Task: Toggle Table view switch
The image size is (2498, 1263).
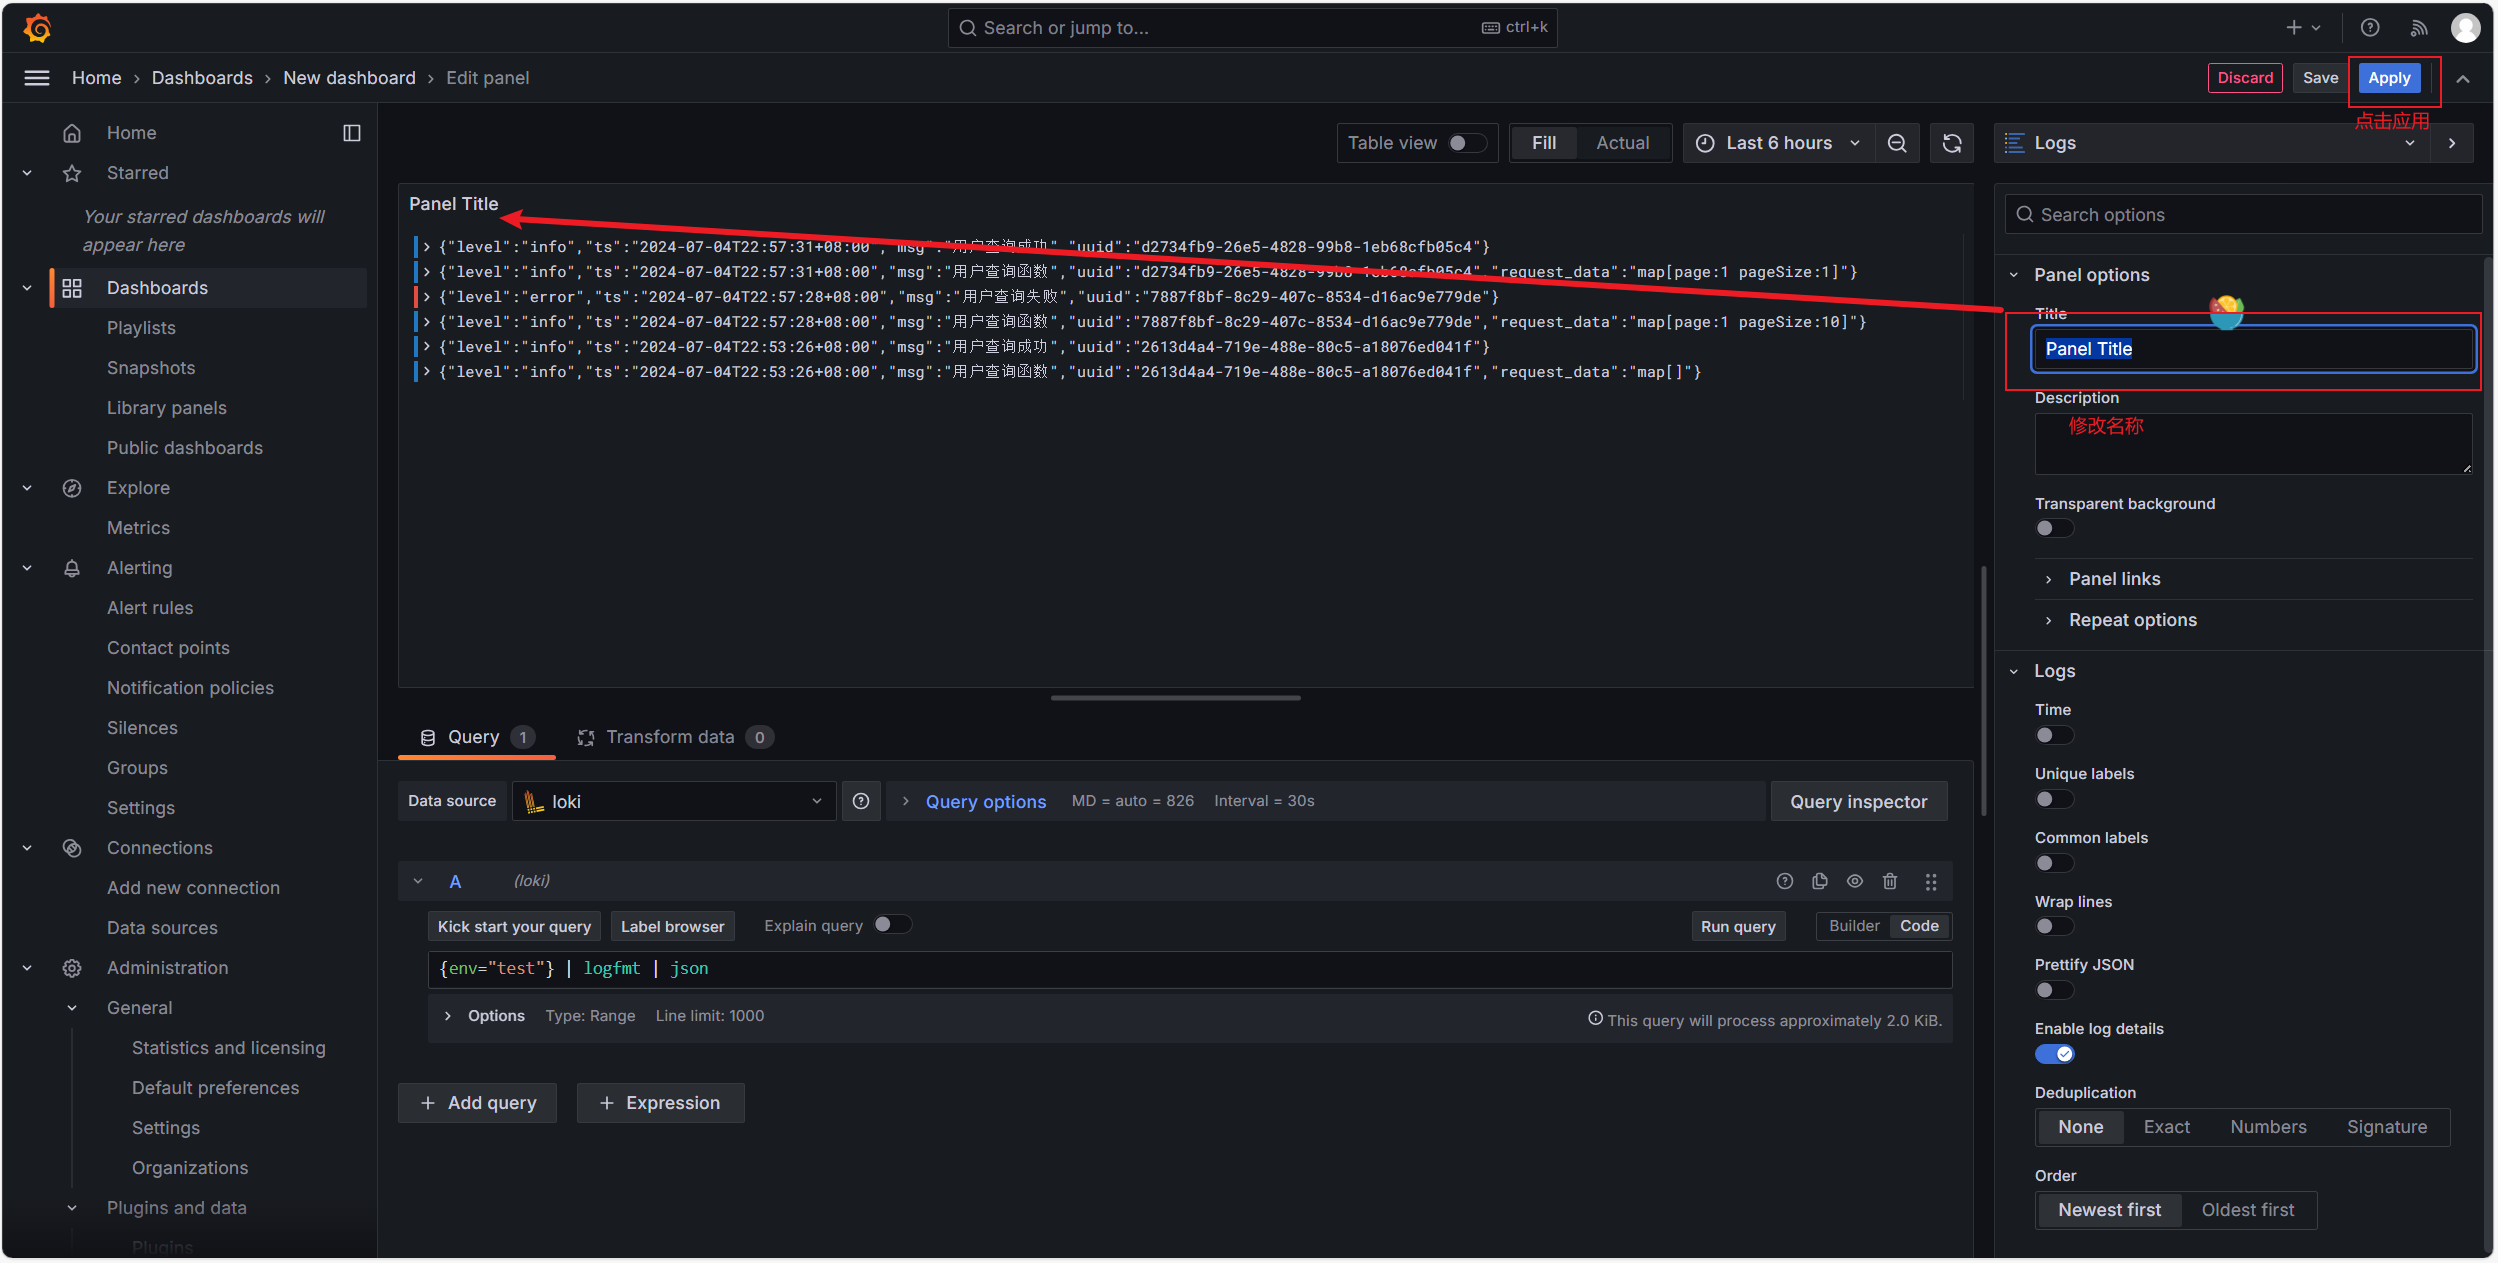Action: tap(1466, 143)
